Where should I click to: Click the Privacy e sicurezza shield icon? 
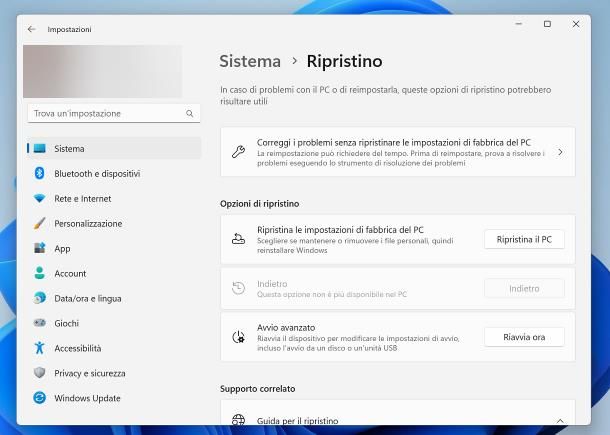[40, 373]
